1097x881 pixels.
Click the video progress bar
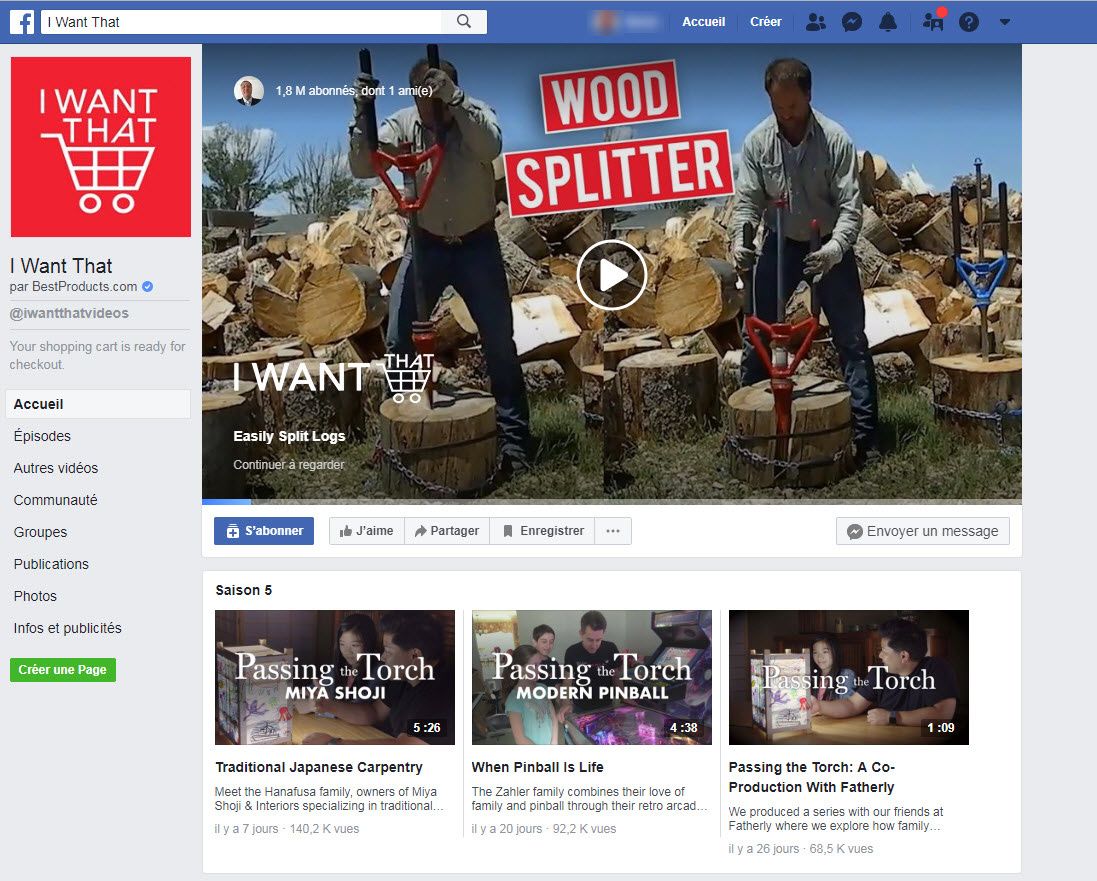612,502
